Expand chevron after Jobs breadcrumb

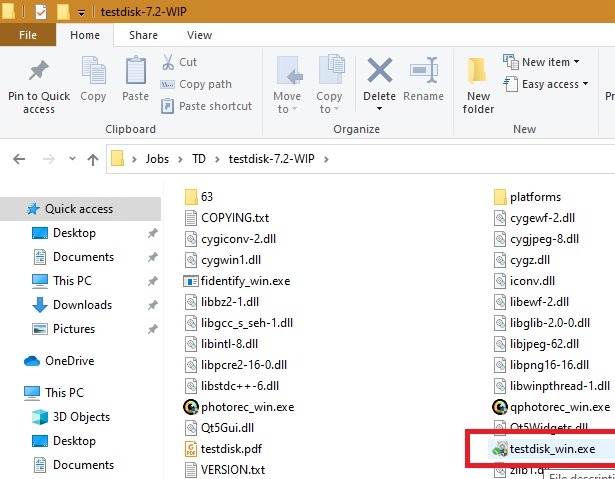pyautogui.click(x=180, y=159)
